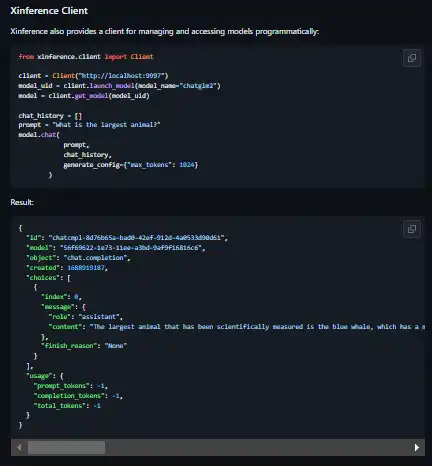
Task: Click the horizontal scrollbar thumb
Action: 66,447
